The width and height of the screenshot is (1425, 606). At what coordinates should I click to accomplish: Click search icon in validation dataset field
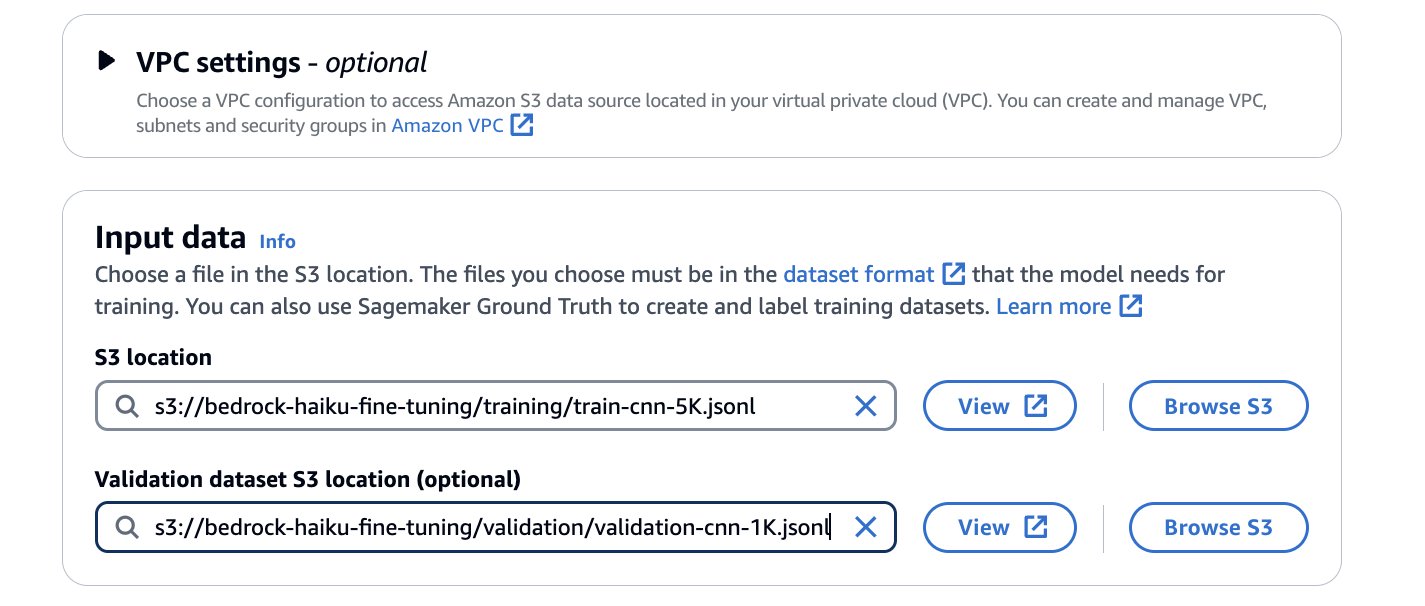(x=126, y=527)
